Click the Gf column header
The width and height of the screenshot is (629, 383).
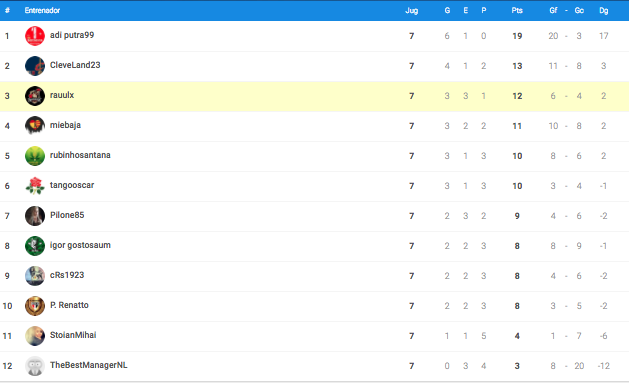tap(553, 10)
